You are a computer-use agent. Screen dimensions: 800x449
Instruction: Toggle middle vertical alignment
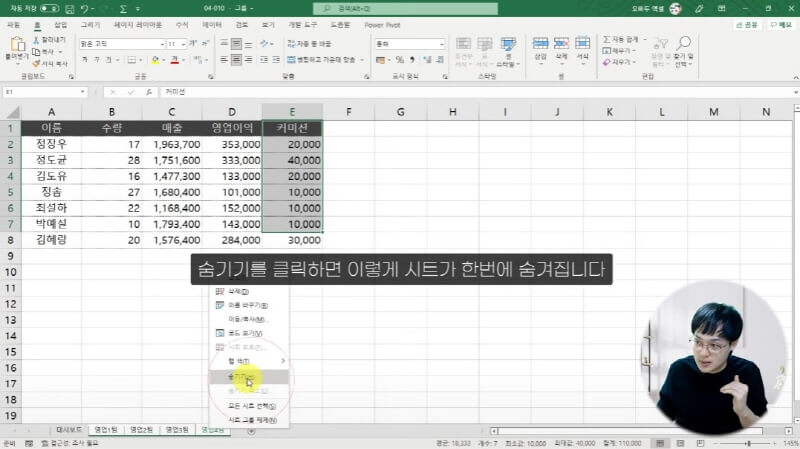tap(236, 44)
